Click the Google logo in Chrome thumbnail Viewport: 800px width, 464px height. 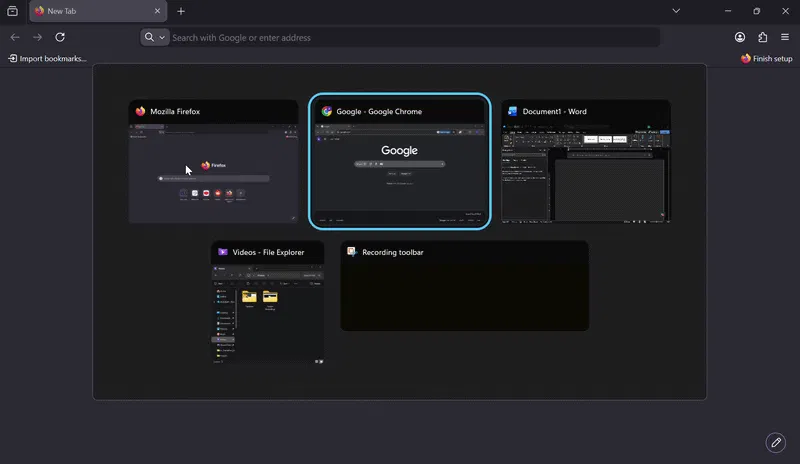(399, 151)
